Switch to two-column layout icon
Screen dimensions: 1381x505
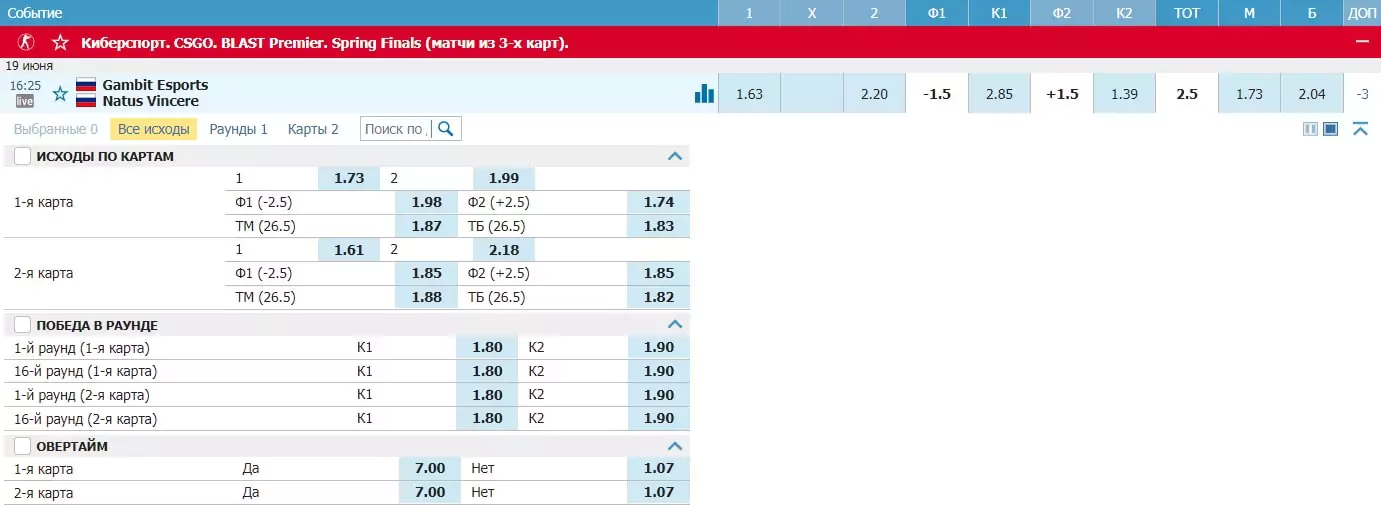click(1310, 129)
